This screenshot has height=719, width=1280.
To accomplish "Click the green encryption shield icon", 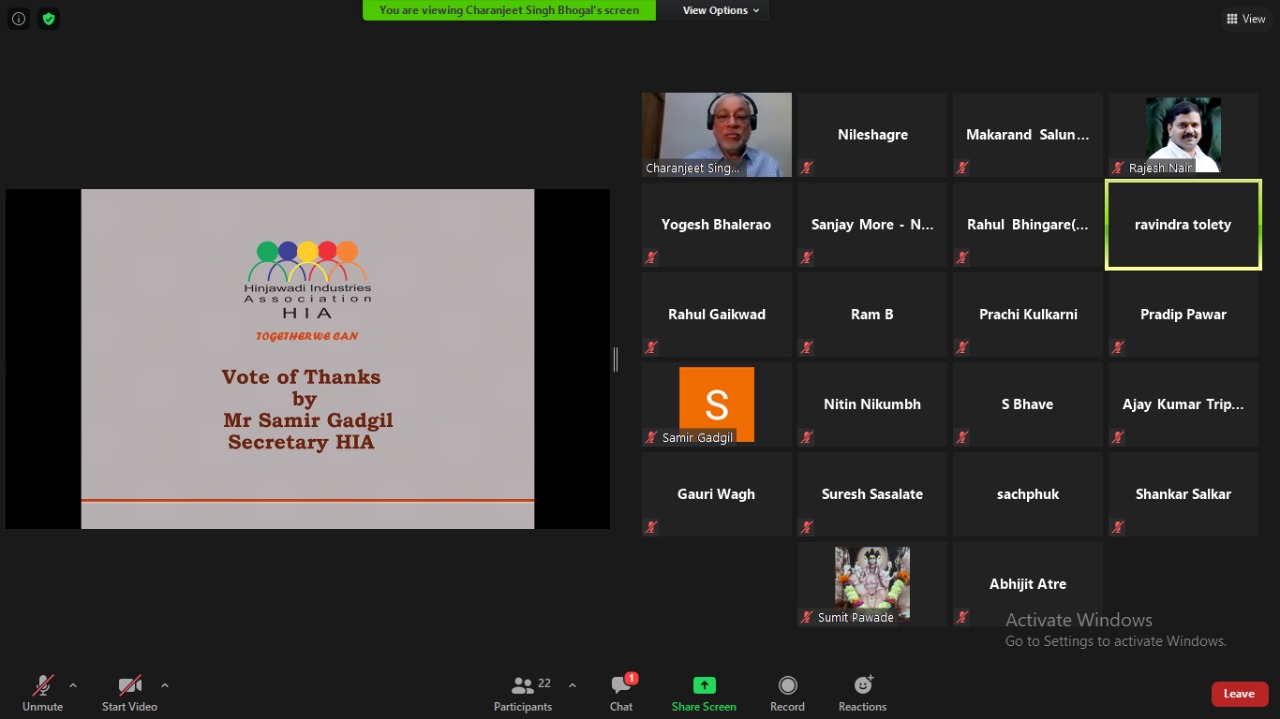I will pos(48,19).
